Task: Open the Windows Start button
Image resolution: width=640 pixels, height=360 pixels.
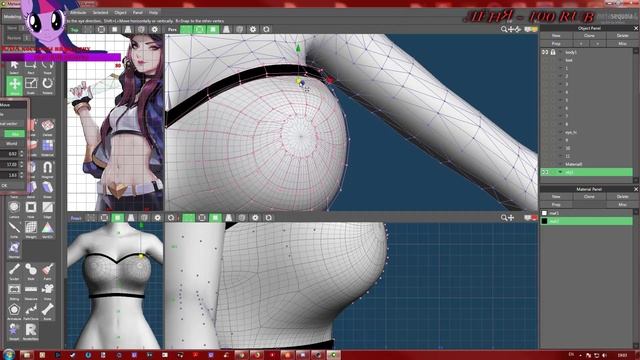Action: tap(8, 354)
